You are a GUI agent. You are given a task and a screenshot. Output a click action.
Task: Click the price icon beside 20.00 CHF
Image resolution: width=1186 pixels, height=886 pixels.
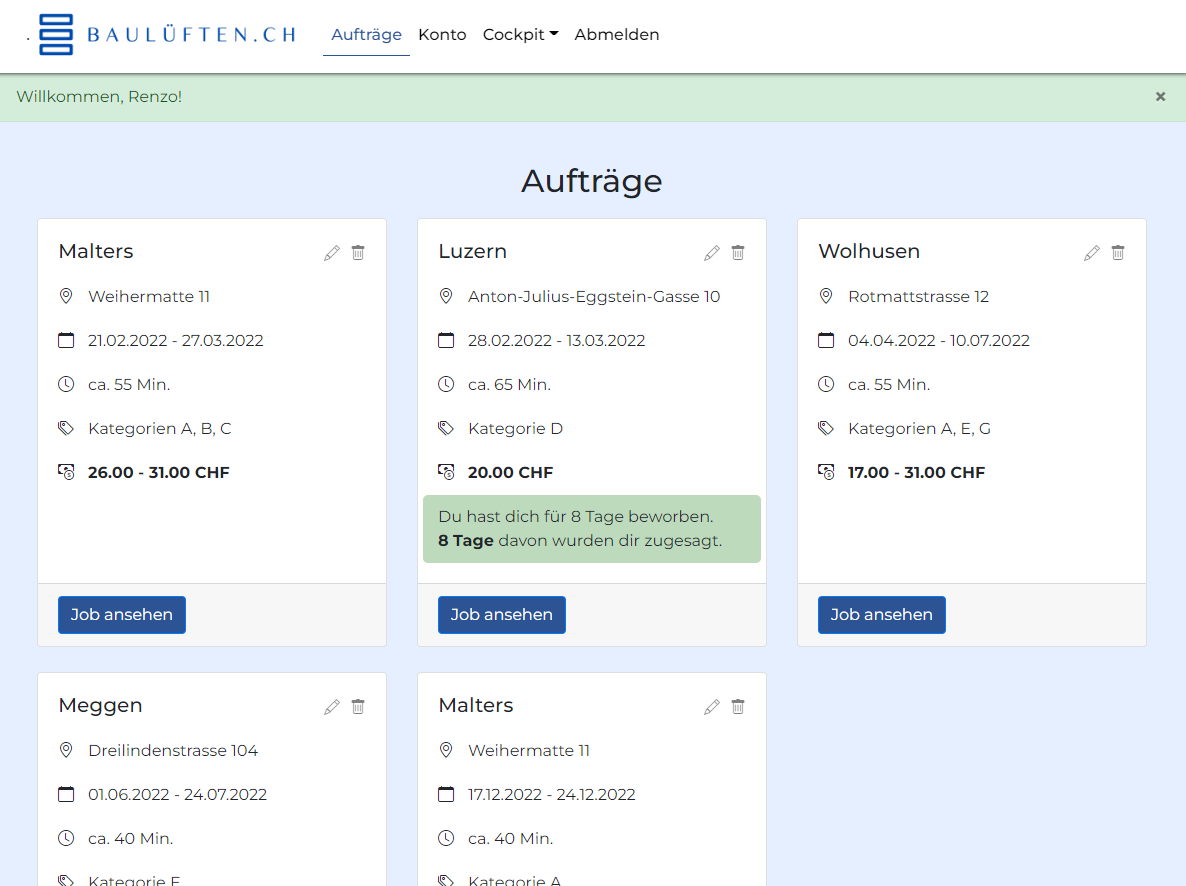[x=446, y=472]
